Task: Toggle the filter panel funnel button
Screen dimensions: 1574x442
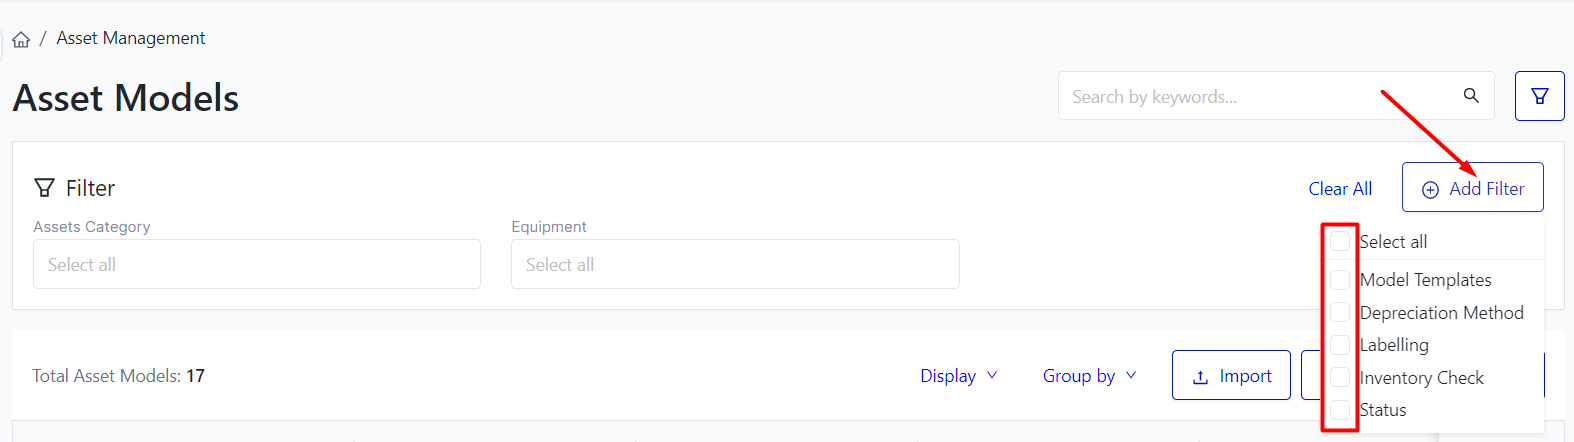Action: pos(1539,96)
